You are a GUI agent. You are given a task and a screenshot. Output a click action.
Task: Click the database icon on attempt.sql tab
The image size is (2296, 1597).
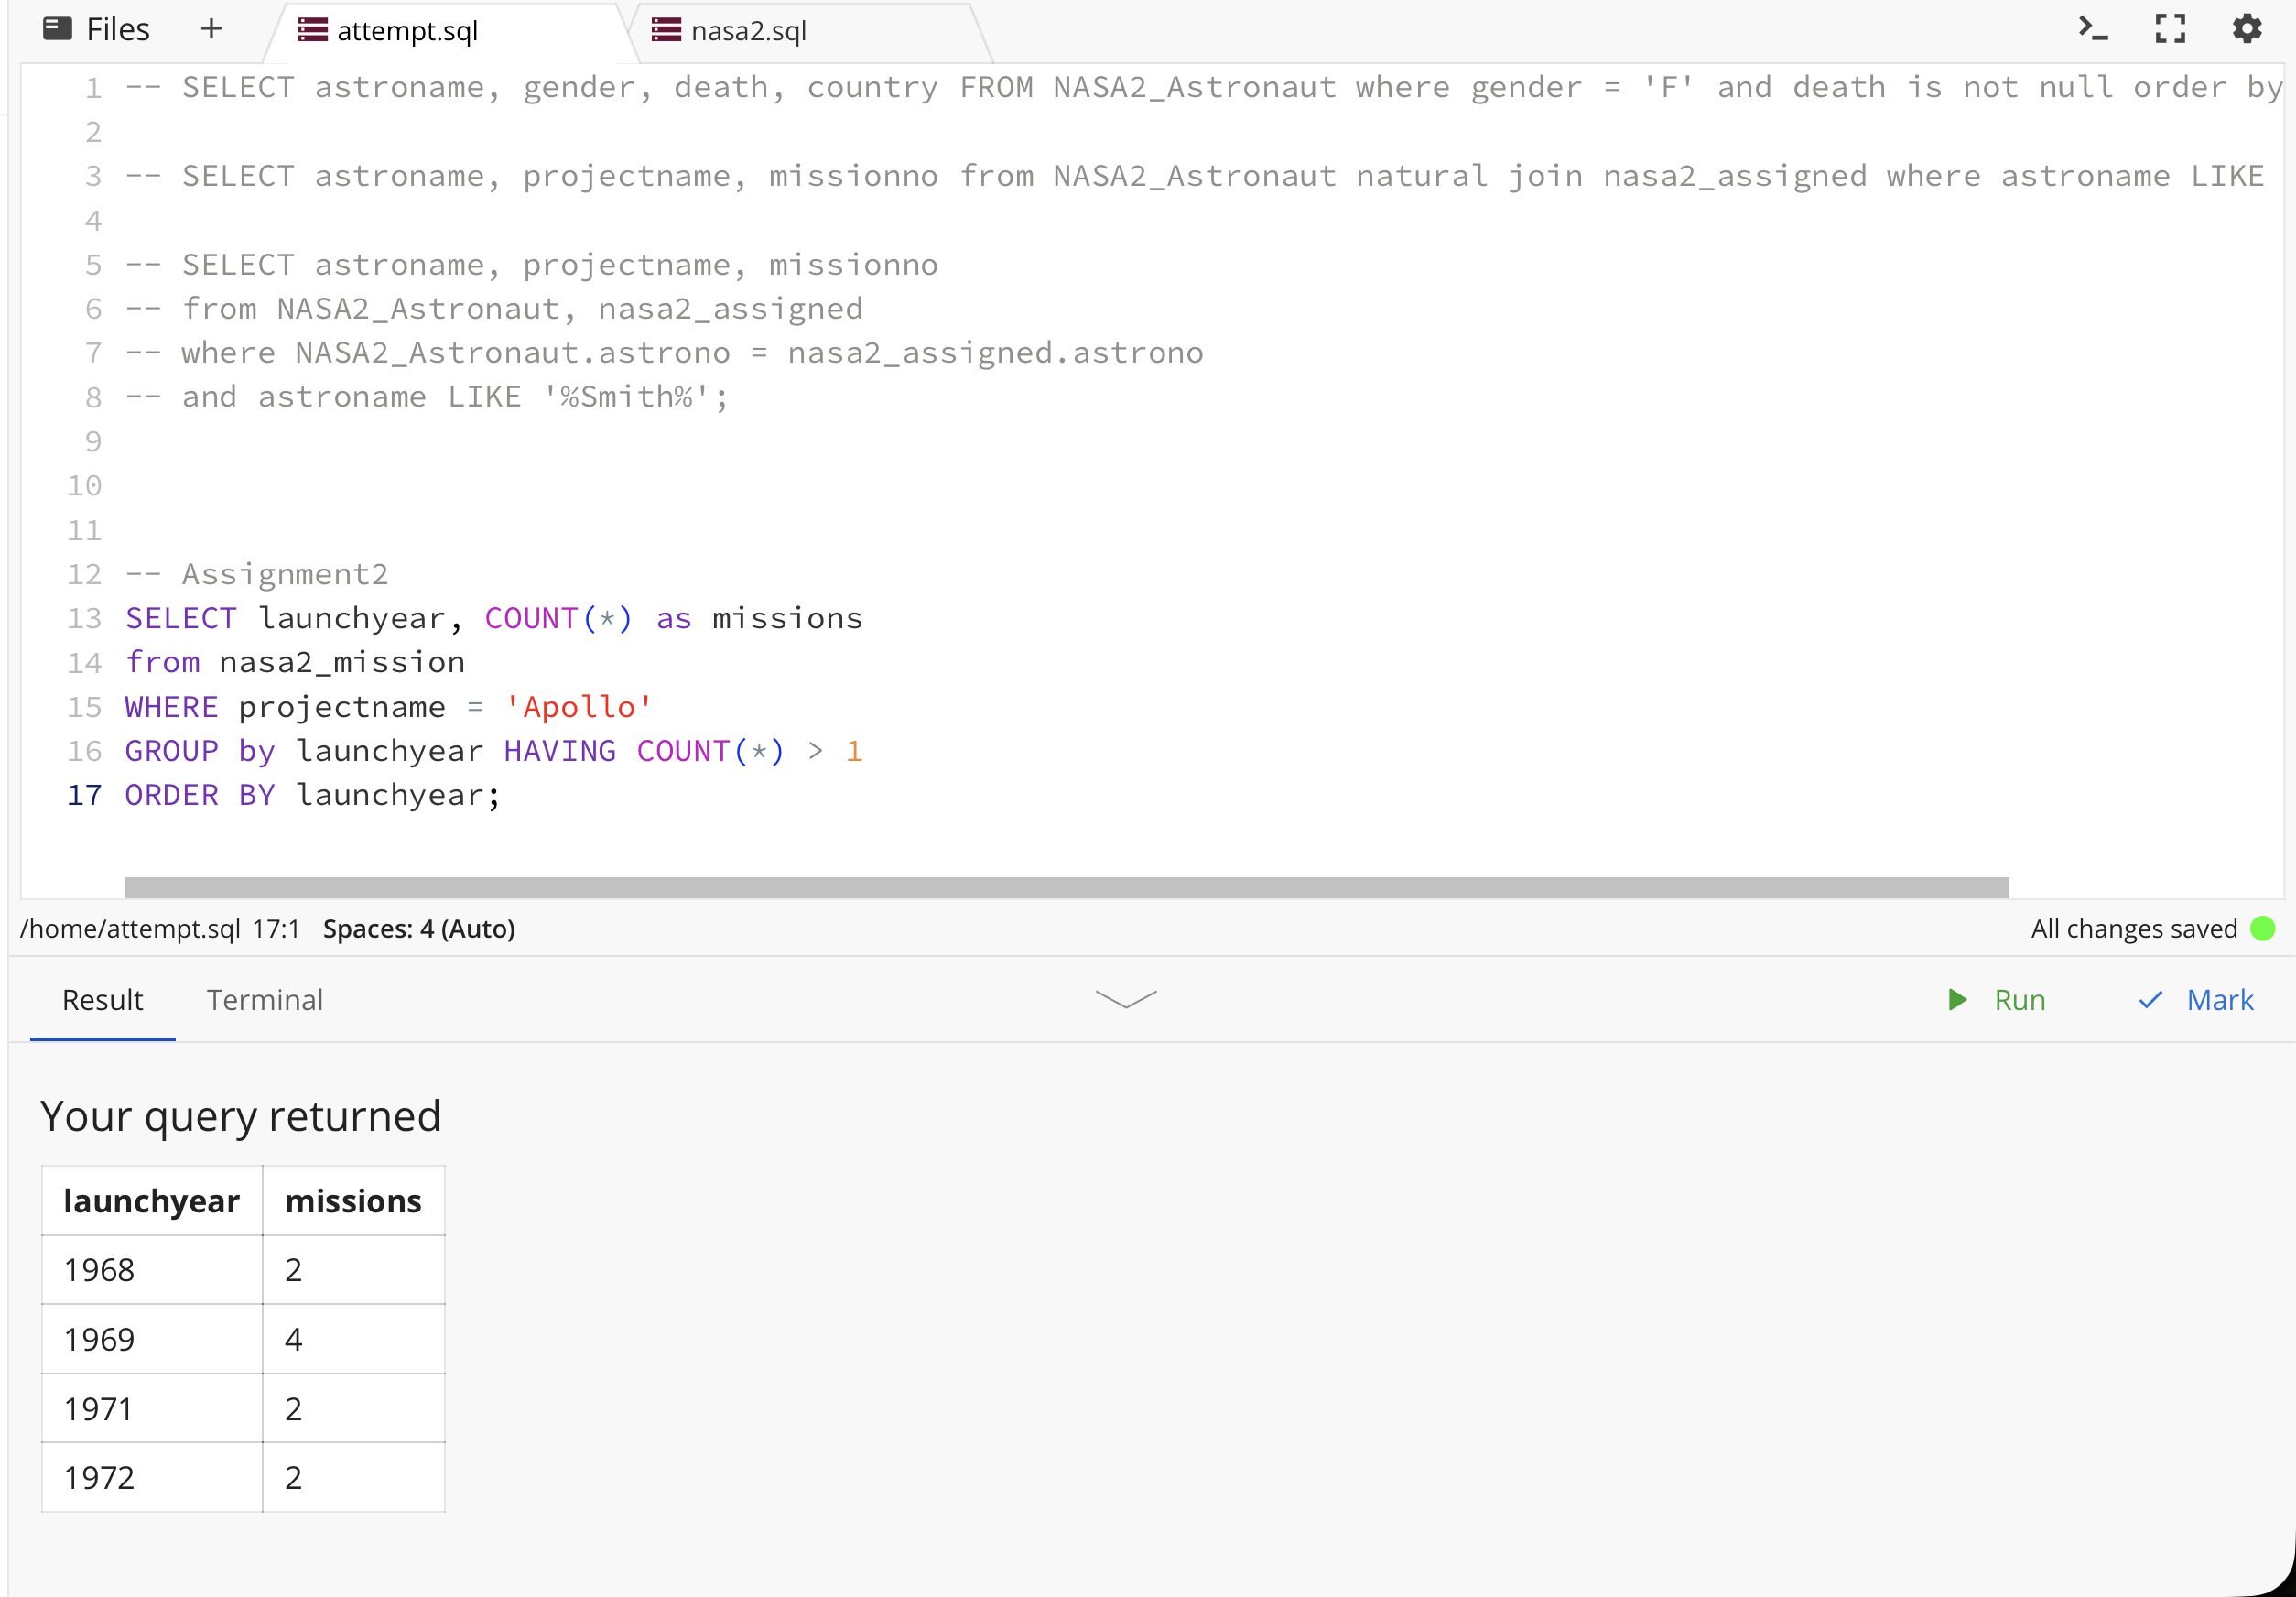313,30
